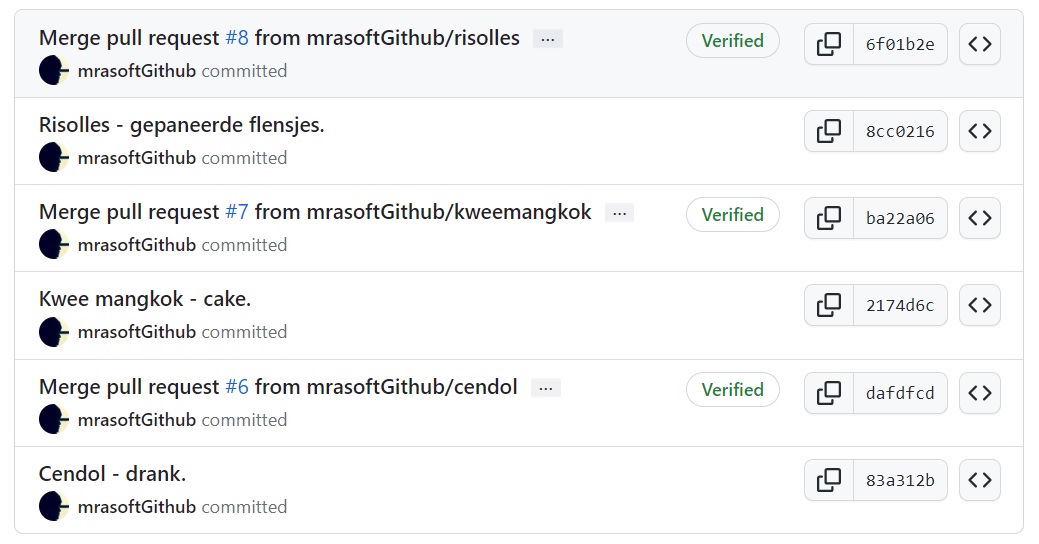Browse repository at commit dafdfcd
The image size is (1039, 544).
click(979, 393)
